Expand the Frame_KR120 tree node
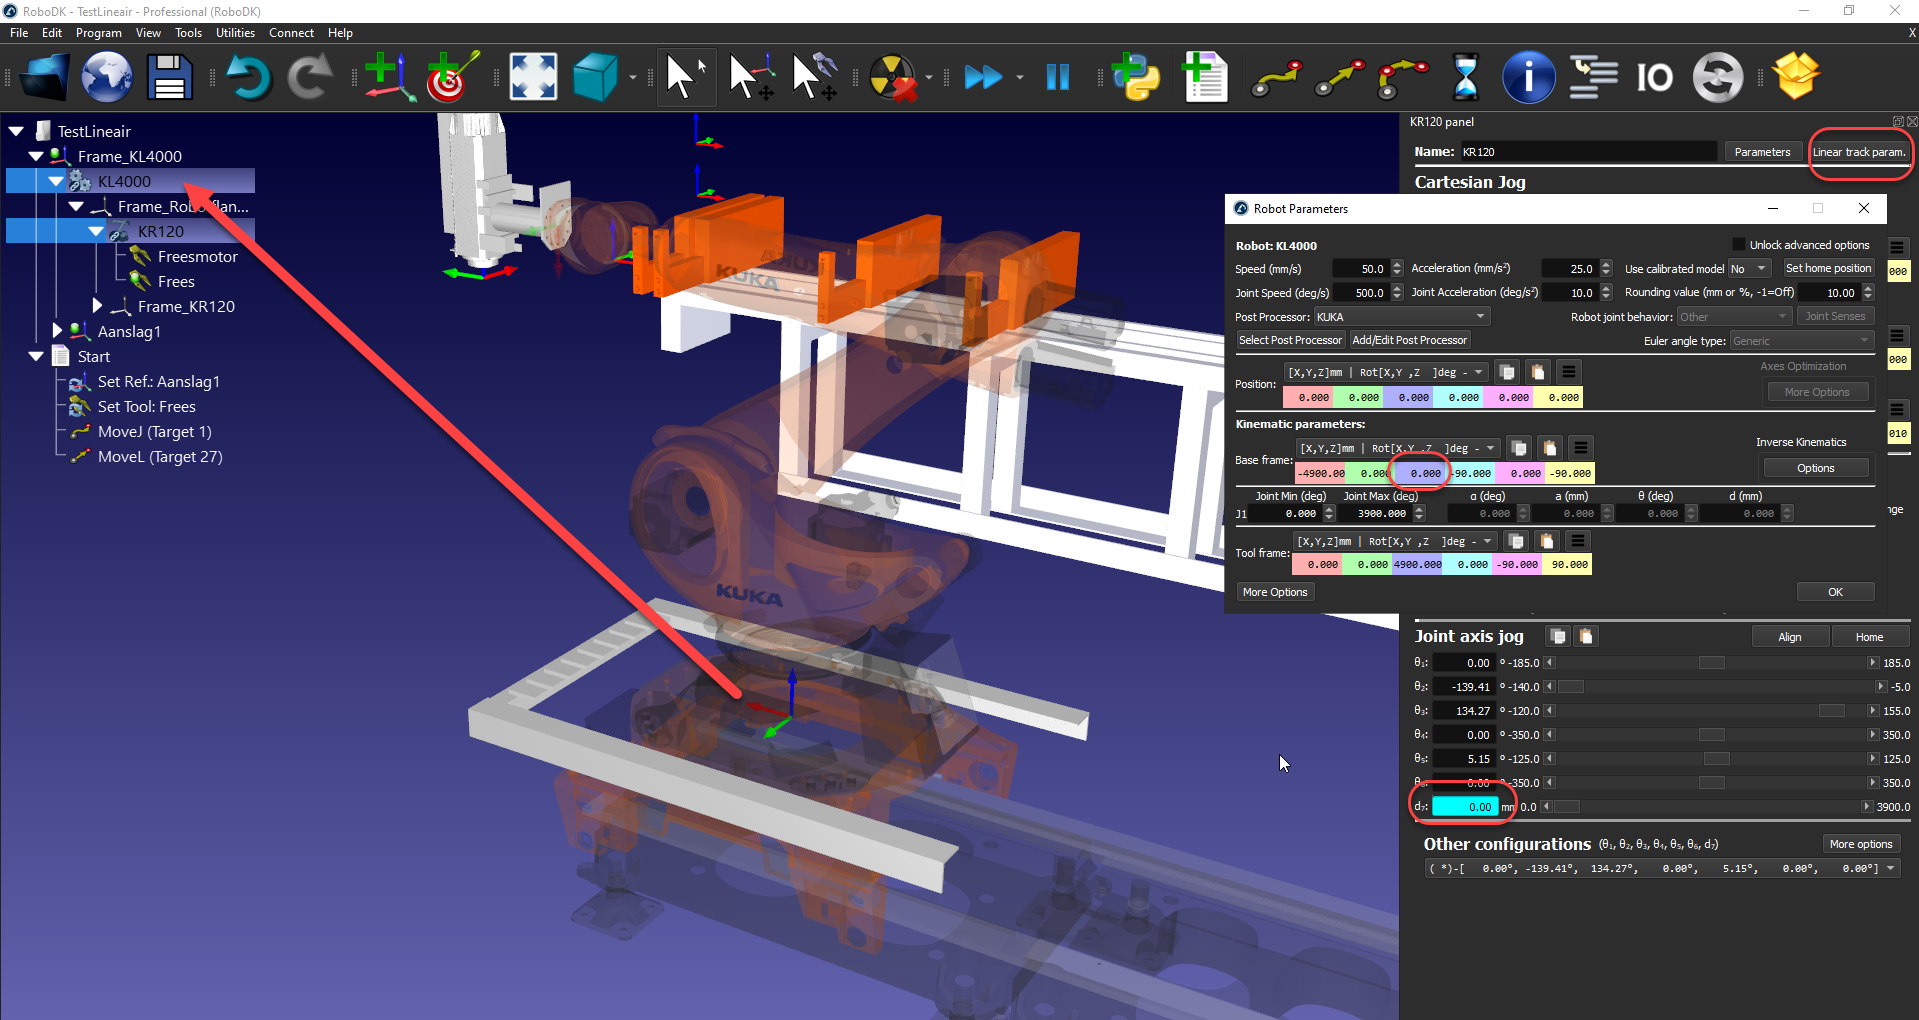The width and height of the screenshot is (1919, 1020). [x=97, y=306]
